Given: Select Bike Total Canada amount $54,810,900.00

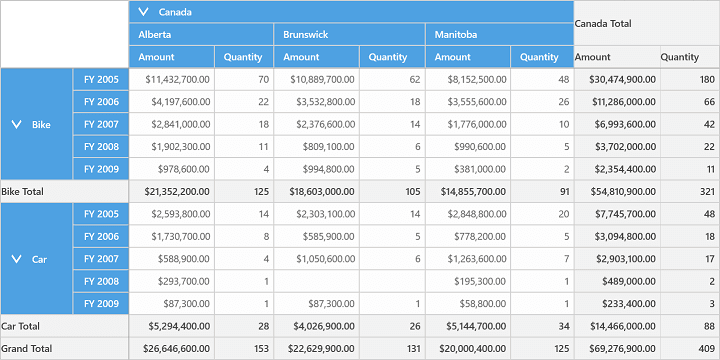Looking at the screenshot, I should tap(617, 191).
